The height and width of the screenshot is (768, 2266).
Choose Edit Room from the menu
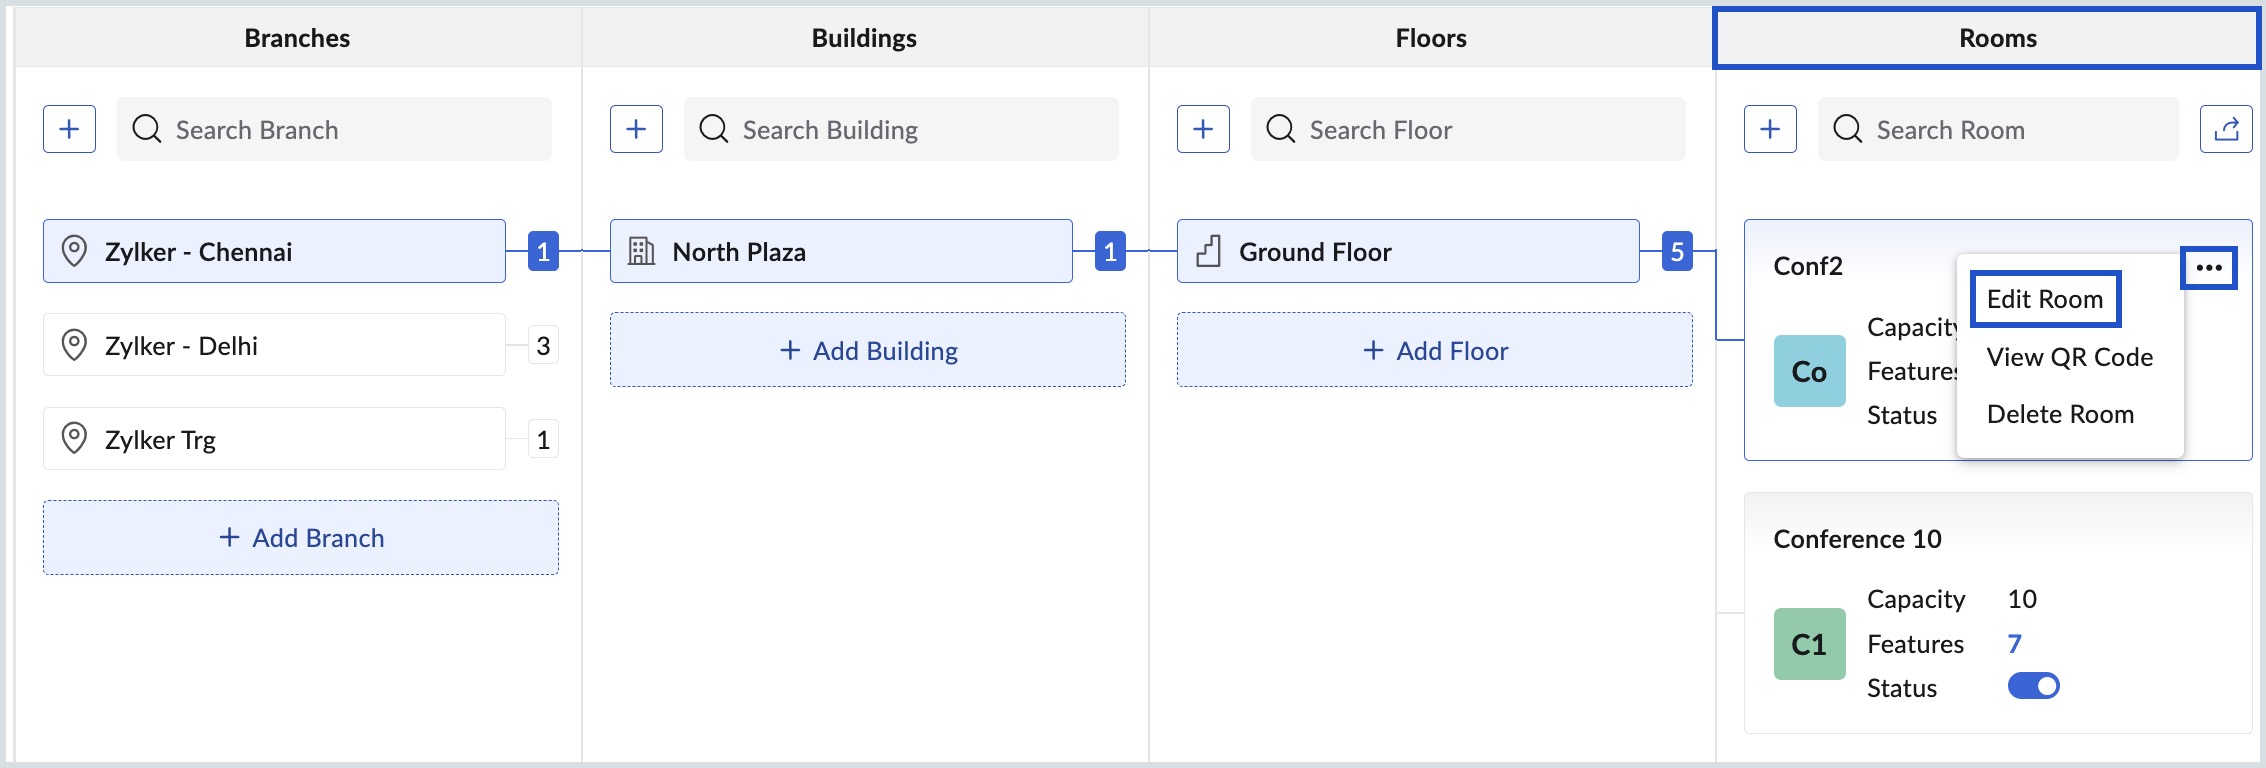point(2044,299)
